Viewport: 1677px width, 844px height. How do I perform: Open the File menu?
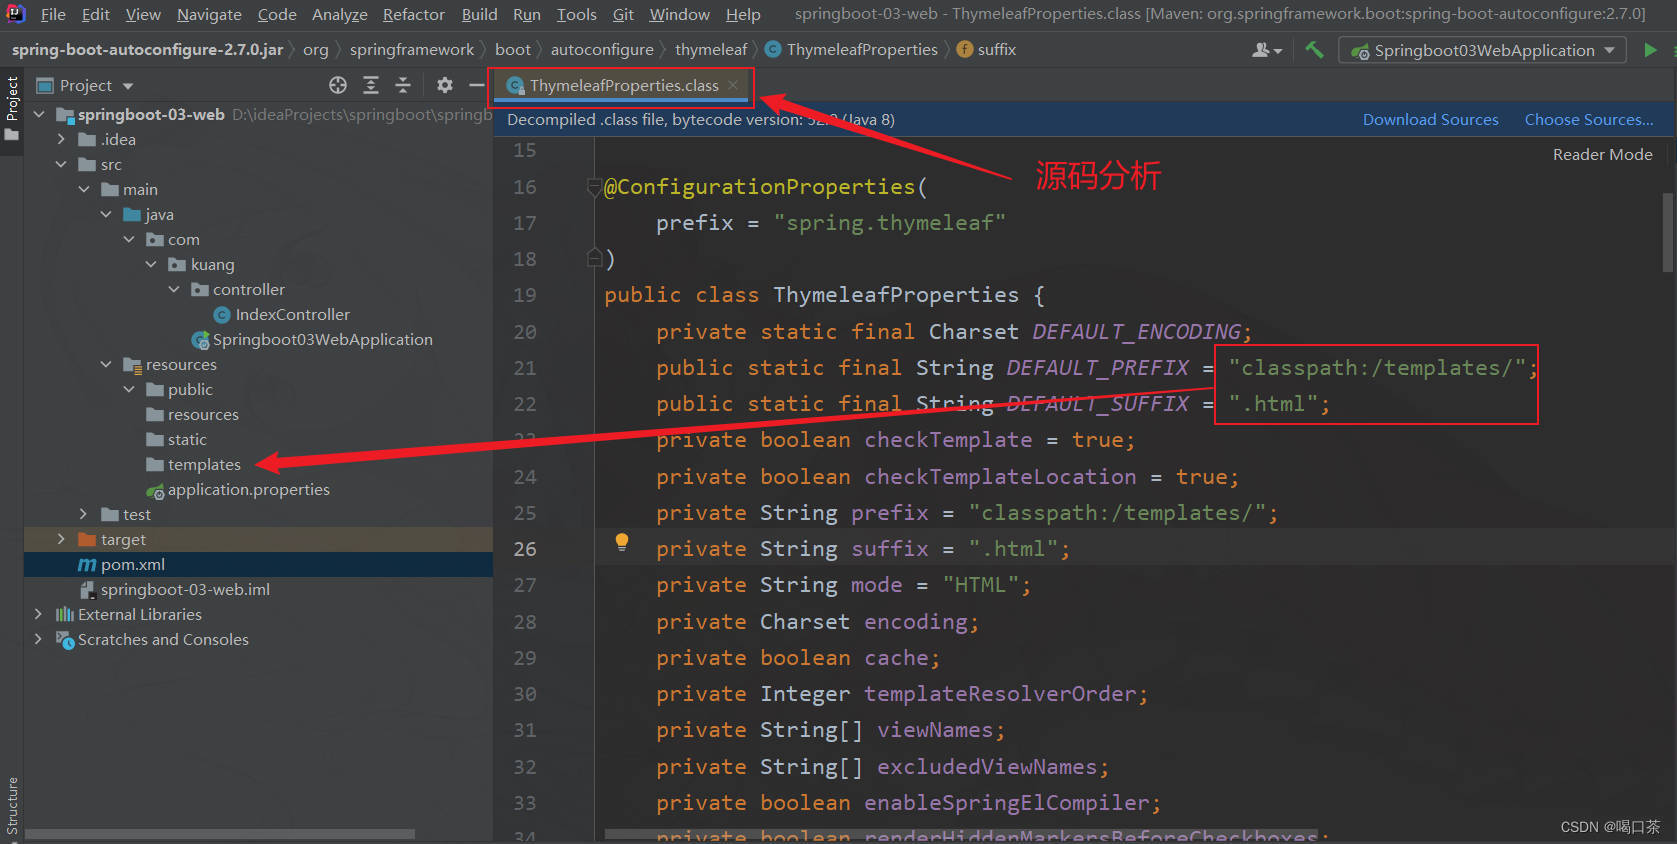click(53, 14)
